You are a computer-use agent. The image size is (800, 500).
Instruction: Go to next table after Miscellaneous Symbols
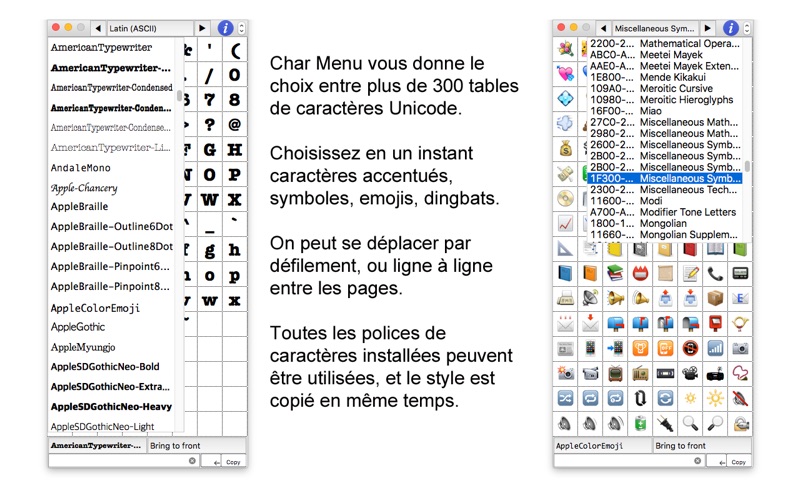point(707,28)
